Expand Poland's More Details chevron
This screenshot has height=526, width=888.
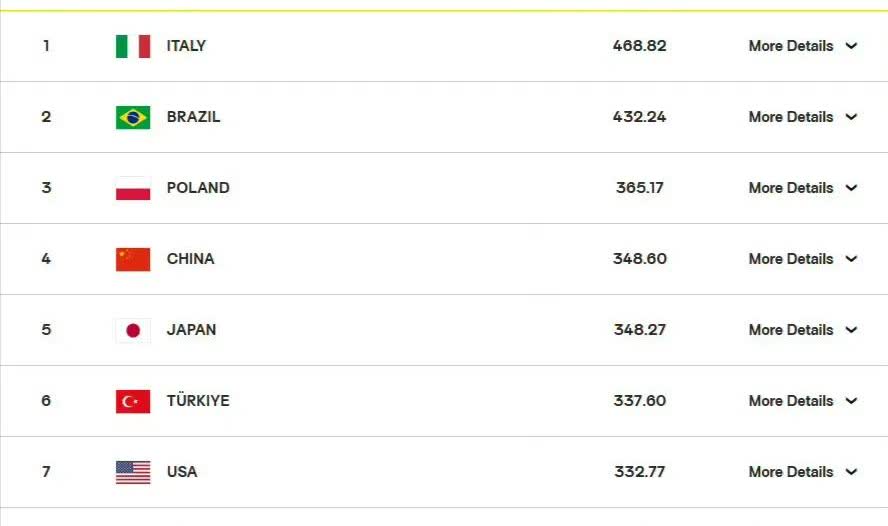(x=851, y=188)
